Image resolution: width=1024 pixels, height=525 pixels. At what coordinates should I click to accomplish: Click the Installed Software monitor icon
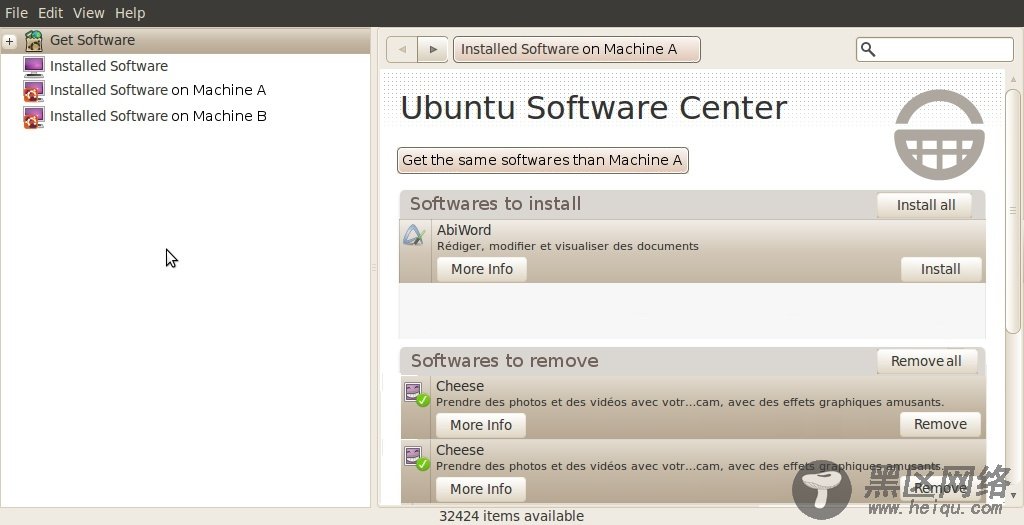pos(33,66)
